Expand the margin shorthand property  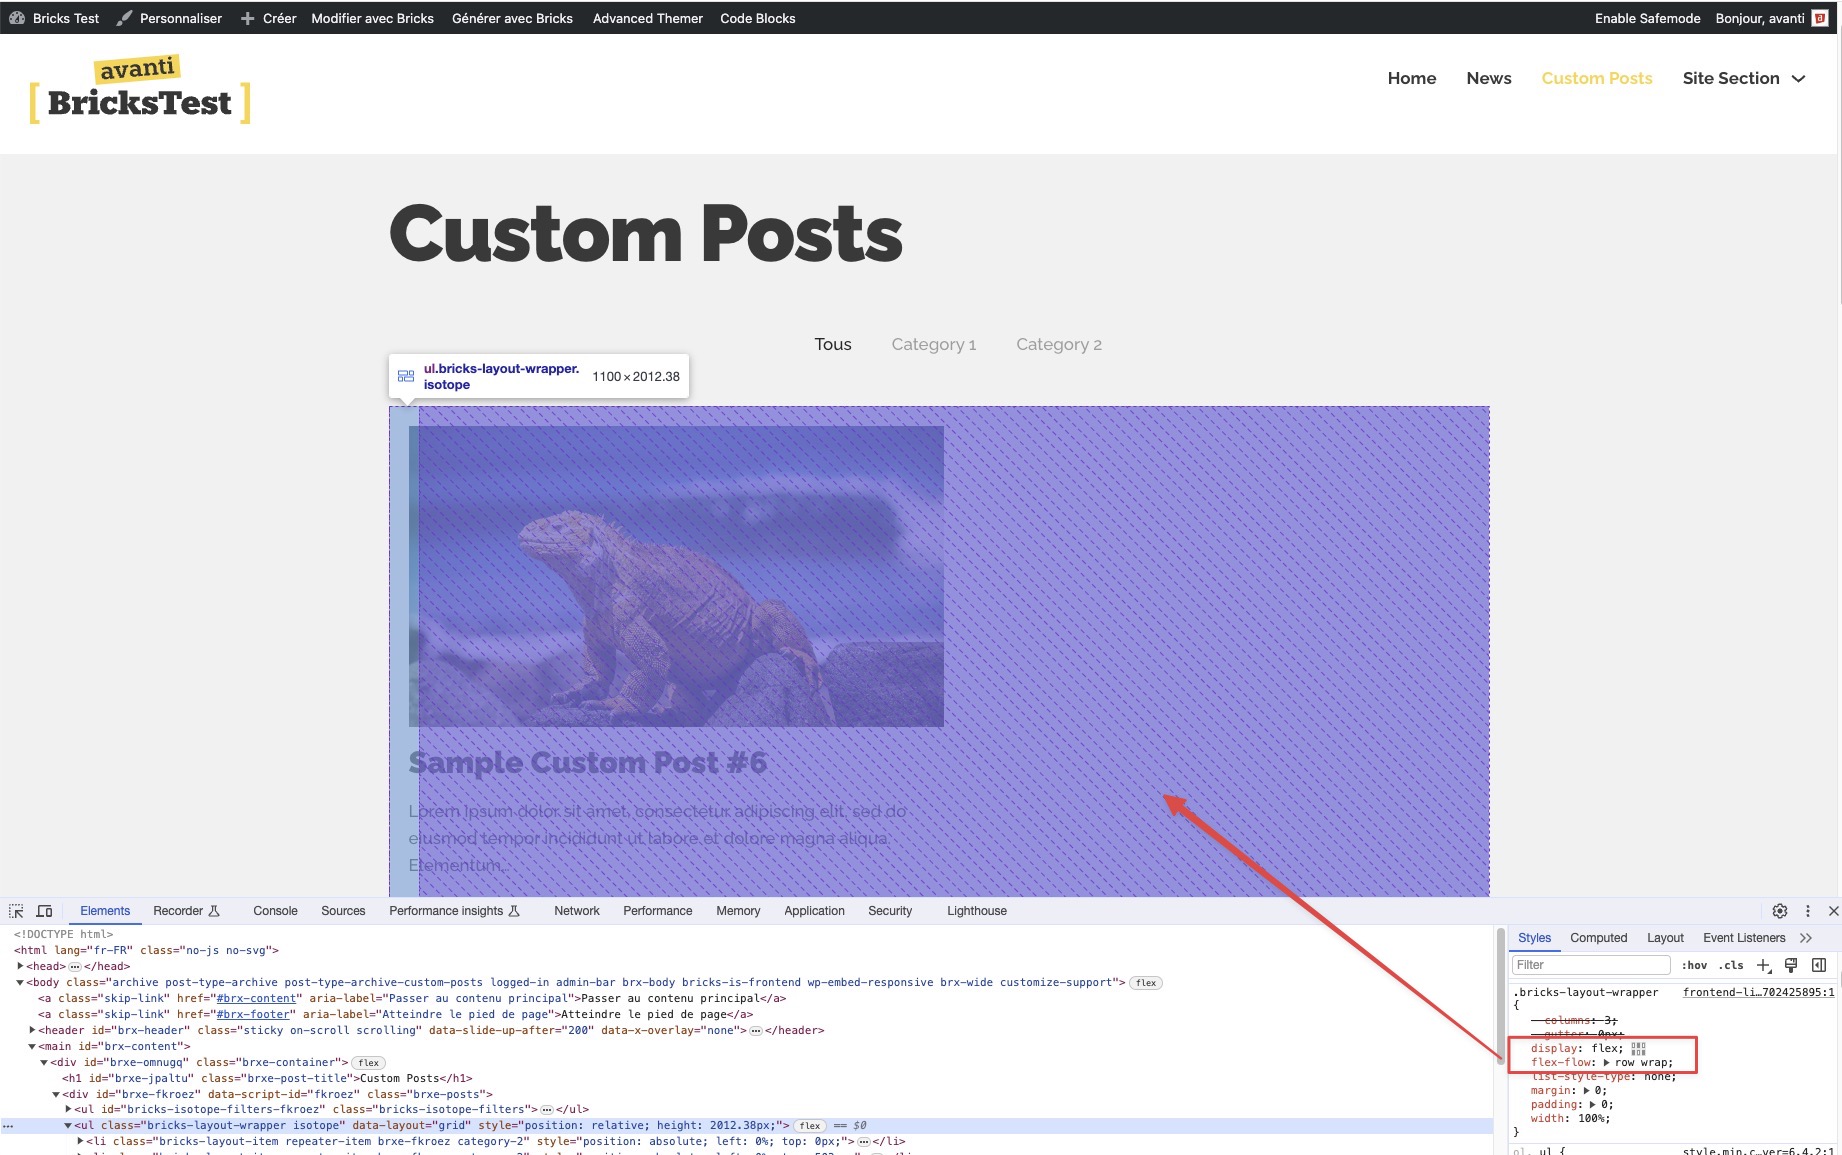coord(1587,1090)
